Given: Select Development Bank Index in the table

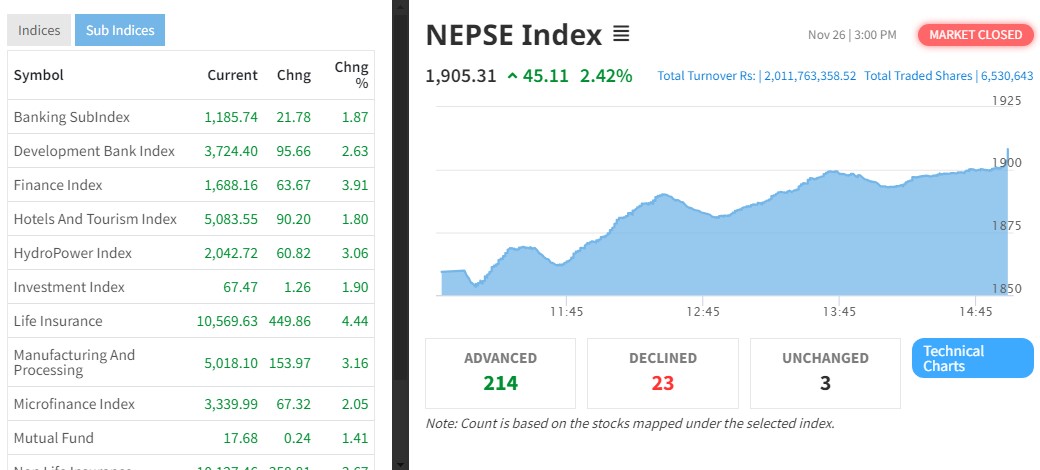Looking at the screenshot, I should (x=94, y=151).
